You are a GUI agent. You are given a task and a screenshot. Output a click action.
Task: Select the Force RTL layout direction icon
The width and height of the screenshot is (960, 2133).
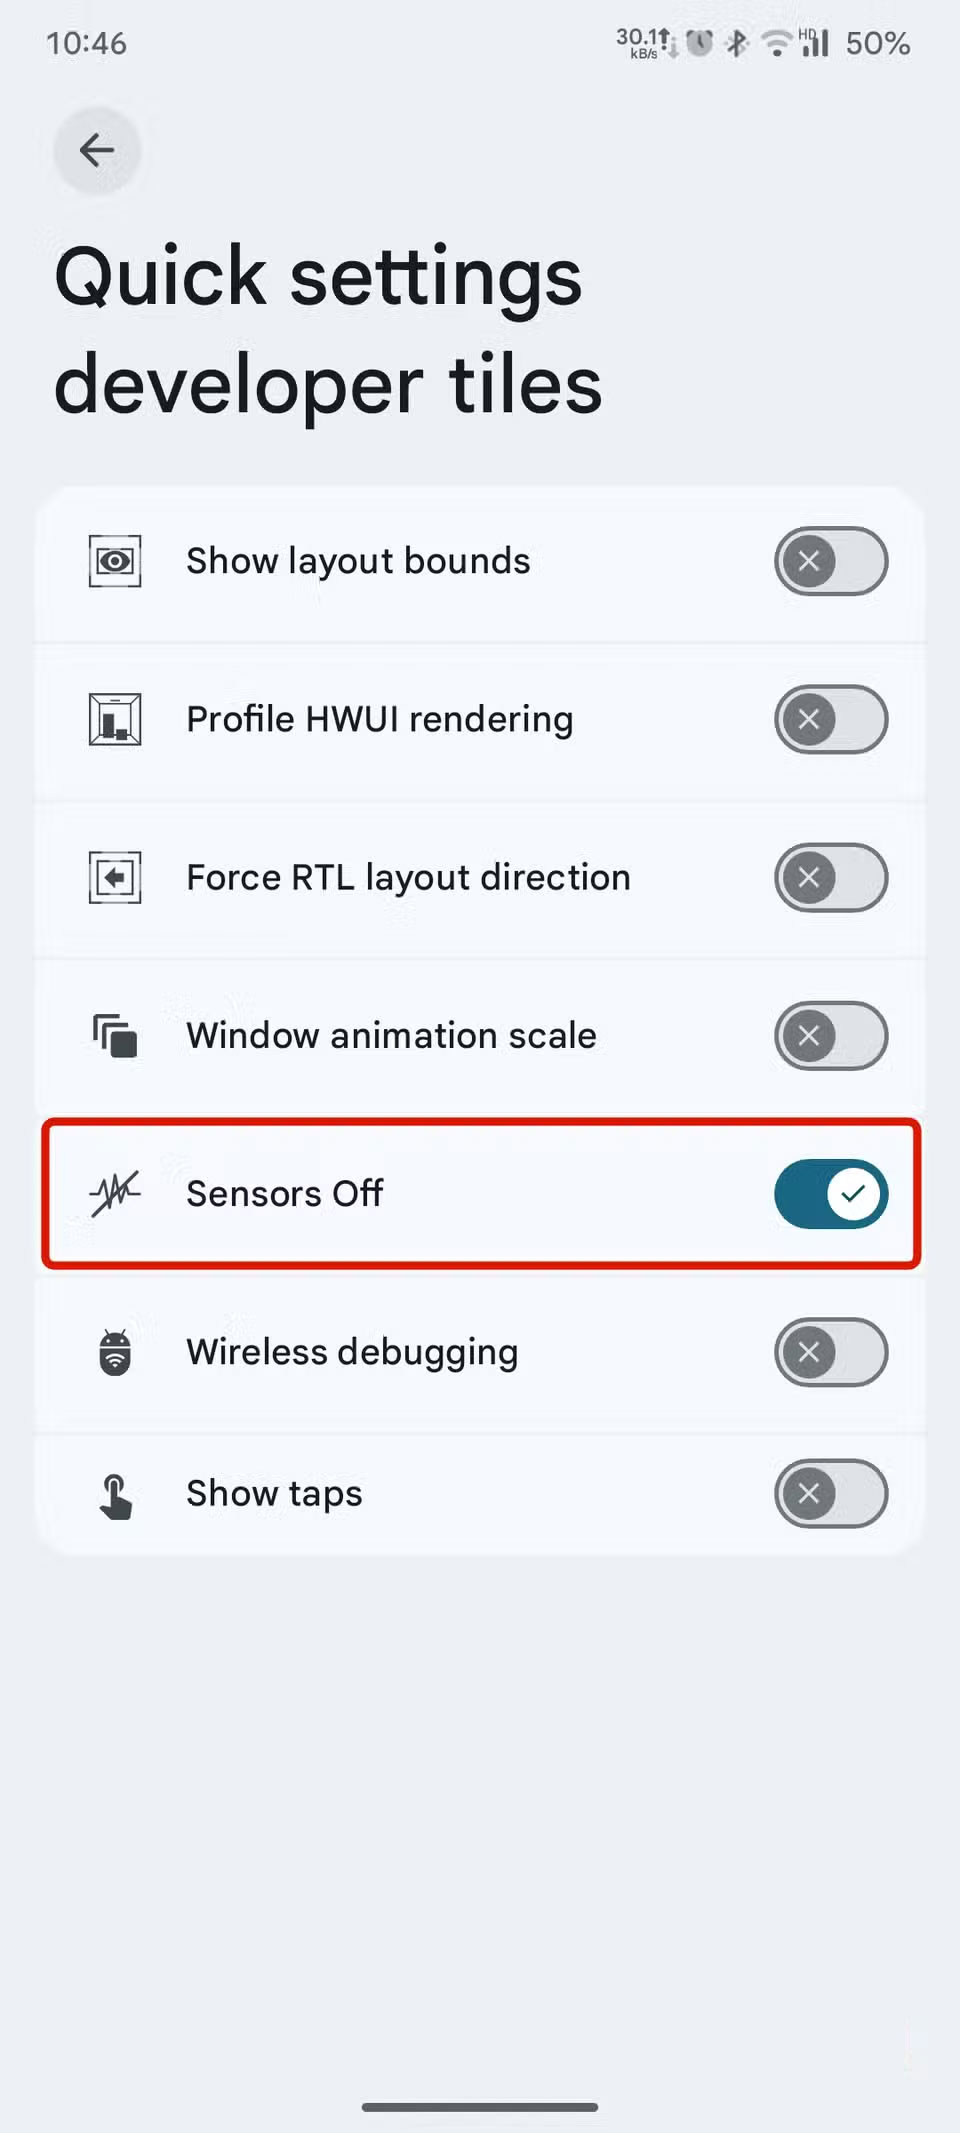pyautogui.click(x=115, y=877)
